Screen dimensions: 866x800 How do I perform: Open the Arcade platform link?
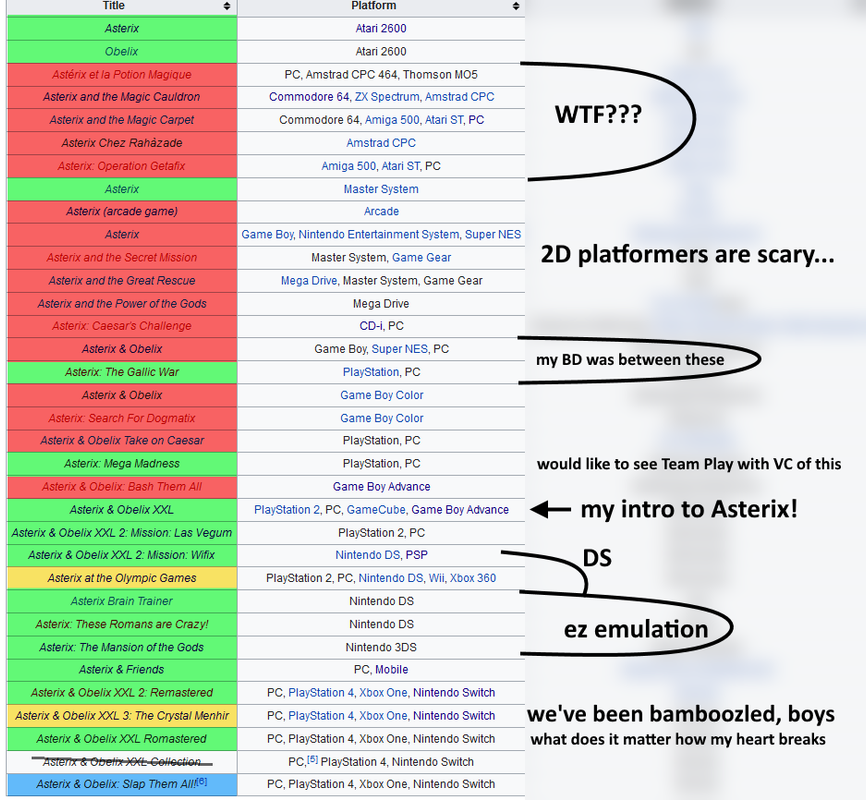tap(381, 211)
